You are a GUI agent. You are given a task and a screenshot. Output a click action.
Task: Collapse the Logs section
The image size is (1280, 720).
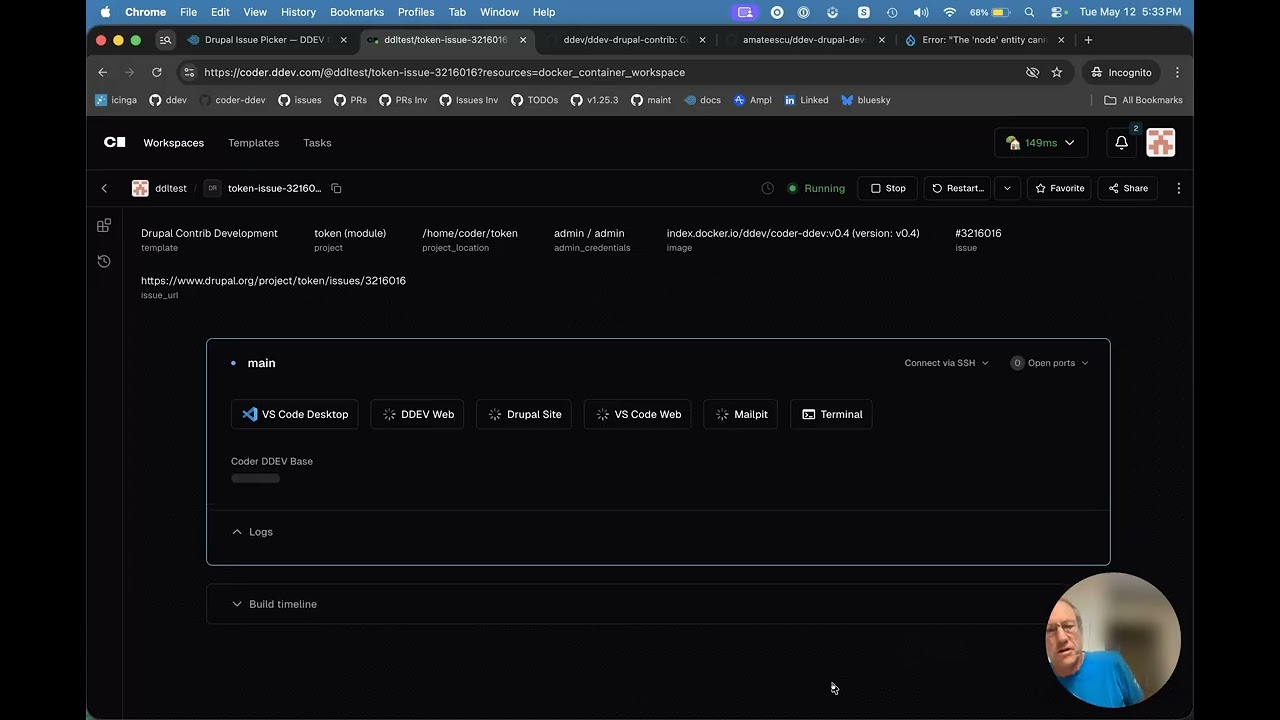252,532
